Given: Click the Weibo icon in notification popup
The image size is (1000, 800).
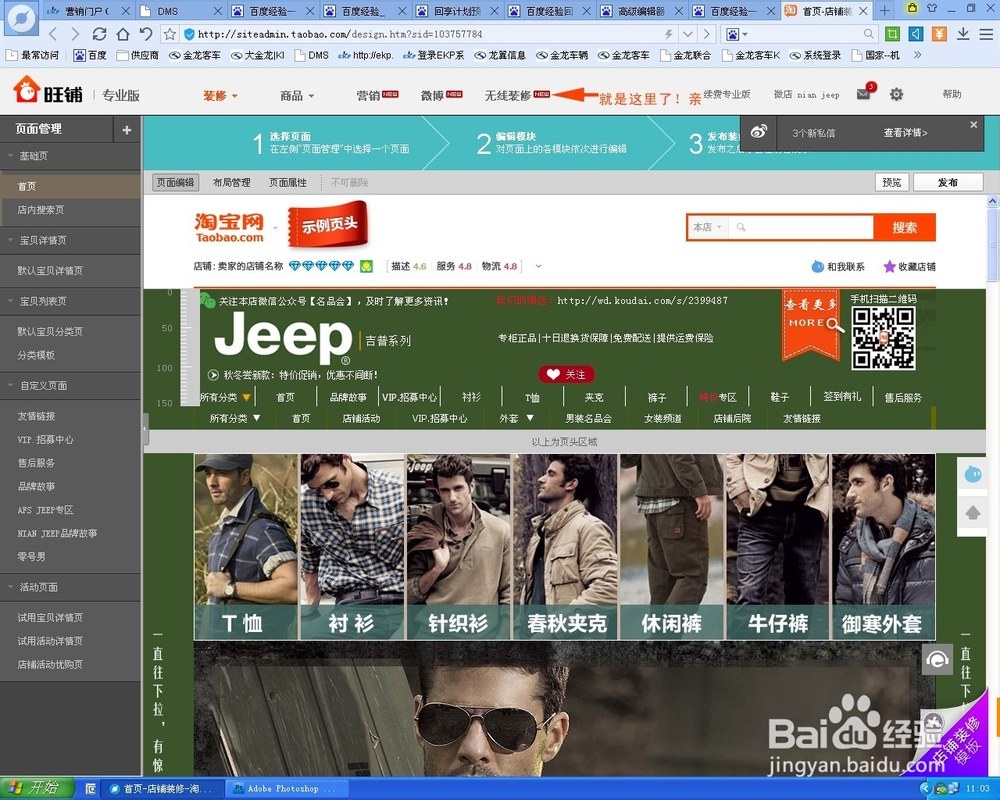Looking at the screenshot, I should click(x=758, y=132).
